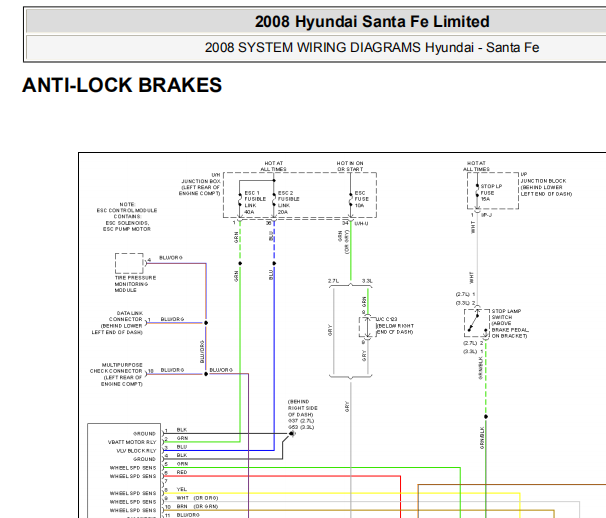The height and width of the screenshot is (518, 606).
Task: Select the "2008 SYSTEM WIRING DIAGRAMS" subtitle line
Action: point(372,48)
